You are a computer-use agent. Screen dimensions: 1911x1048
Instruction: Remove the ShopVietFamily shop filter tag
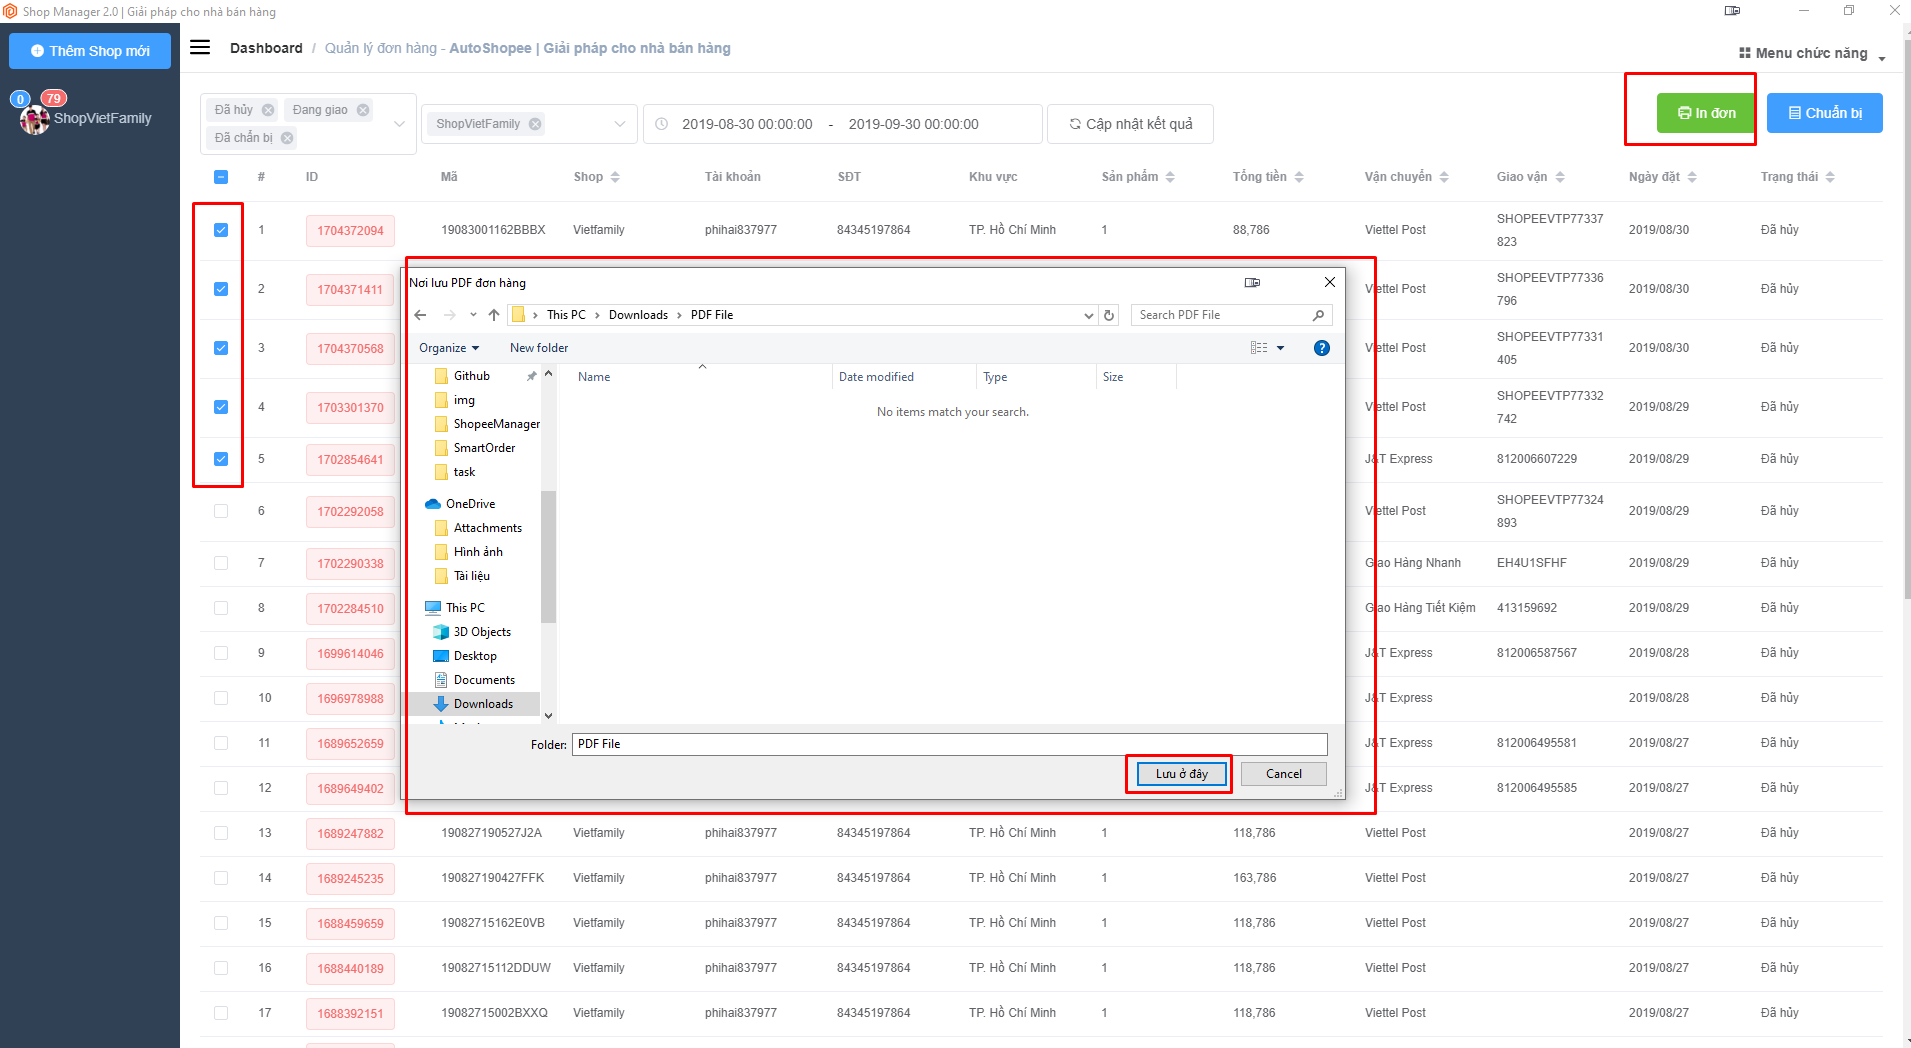(535, 124)
